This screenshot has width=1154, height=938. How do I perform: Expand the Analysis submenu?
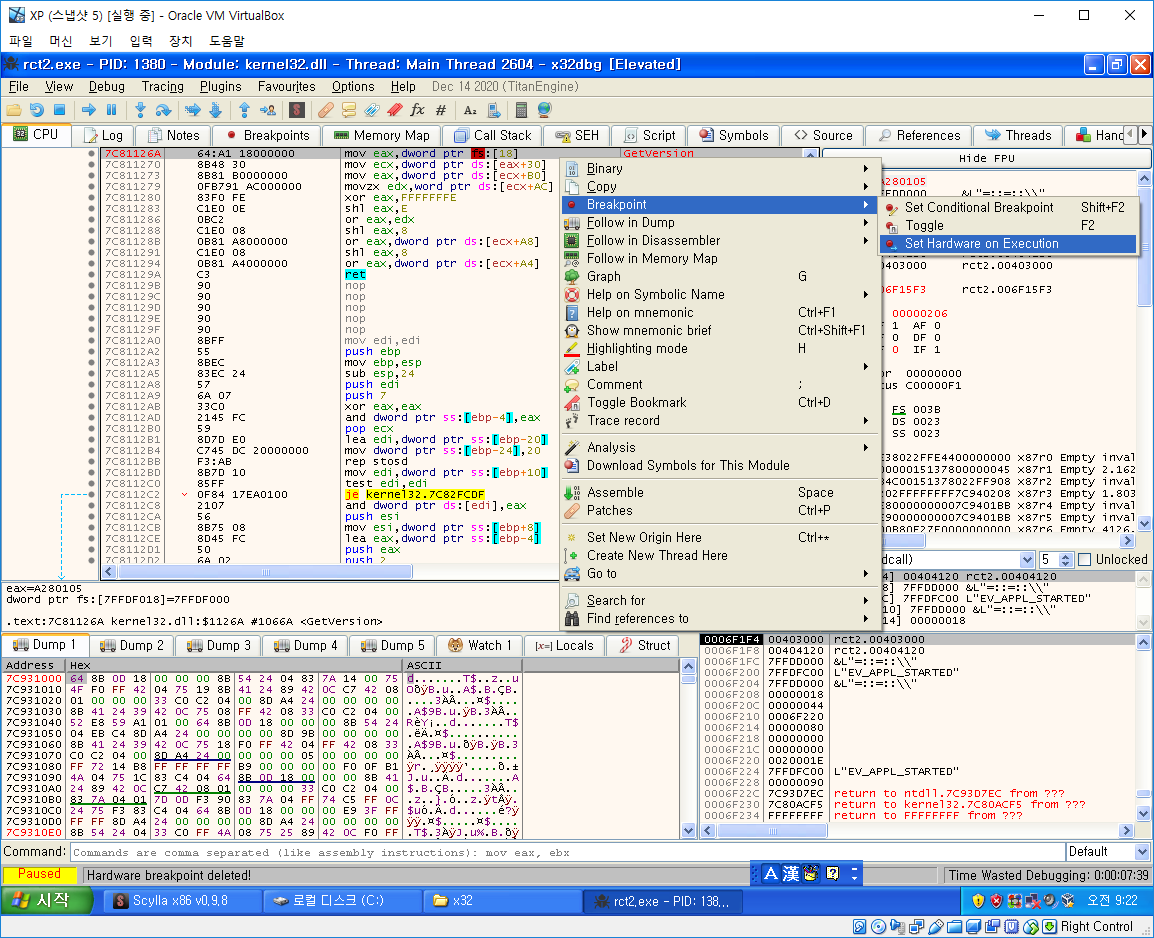(721, 447)
